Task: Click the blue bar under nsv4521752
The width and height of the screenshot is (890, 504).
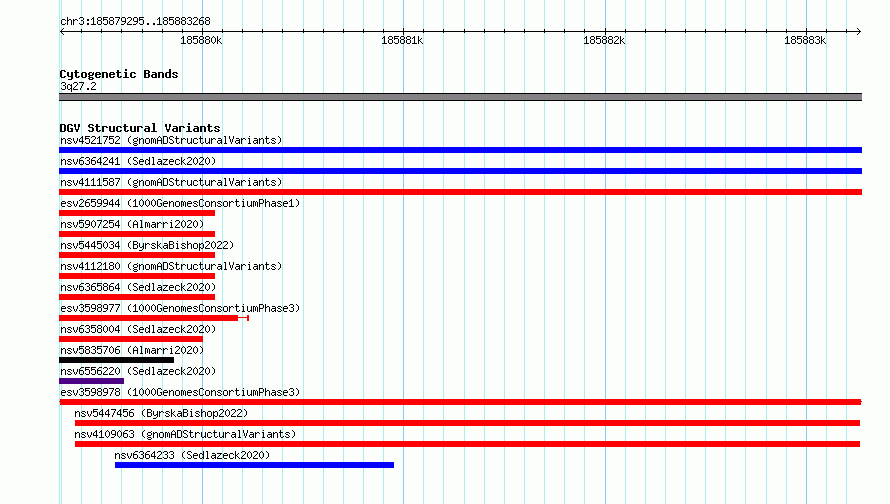Action: click(x=460, y=150)
